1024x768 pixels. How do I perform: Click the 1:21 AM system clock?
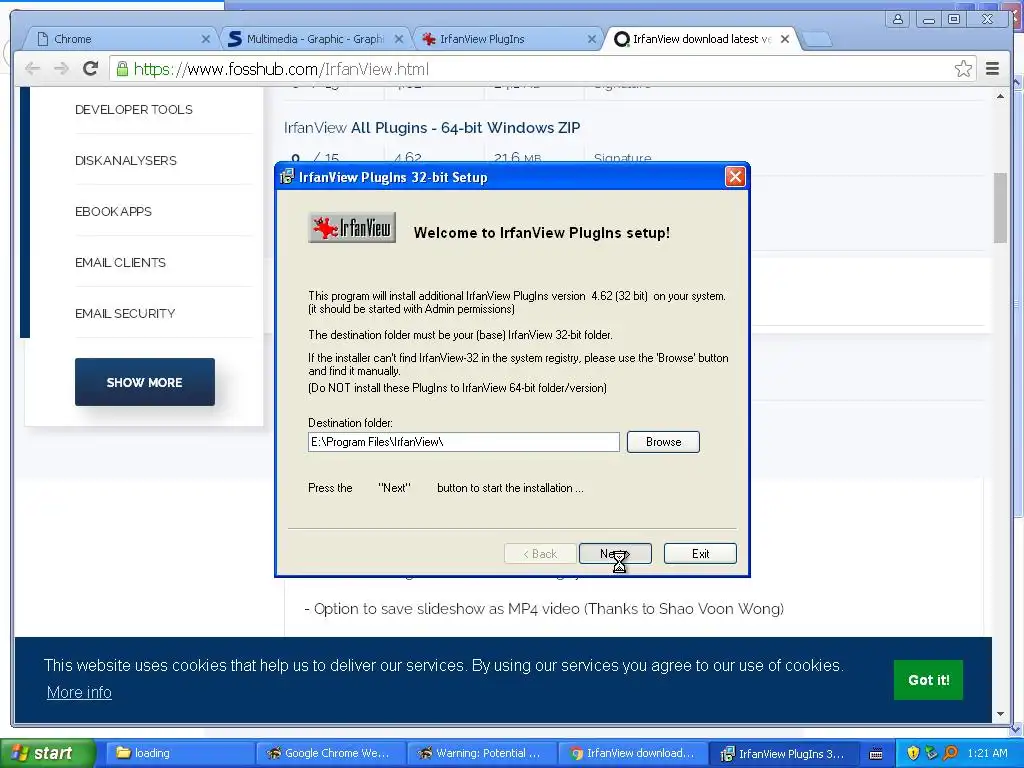click(987, 753)
